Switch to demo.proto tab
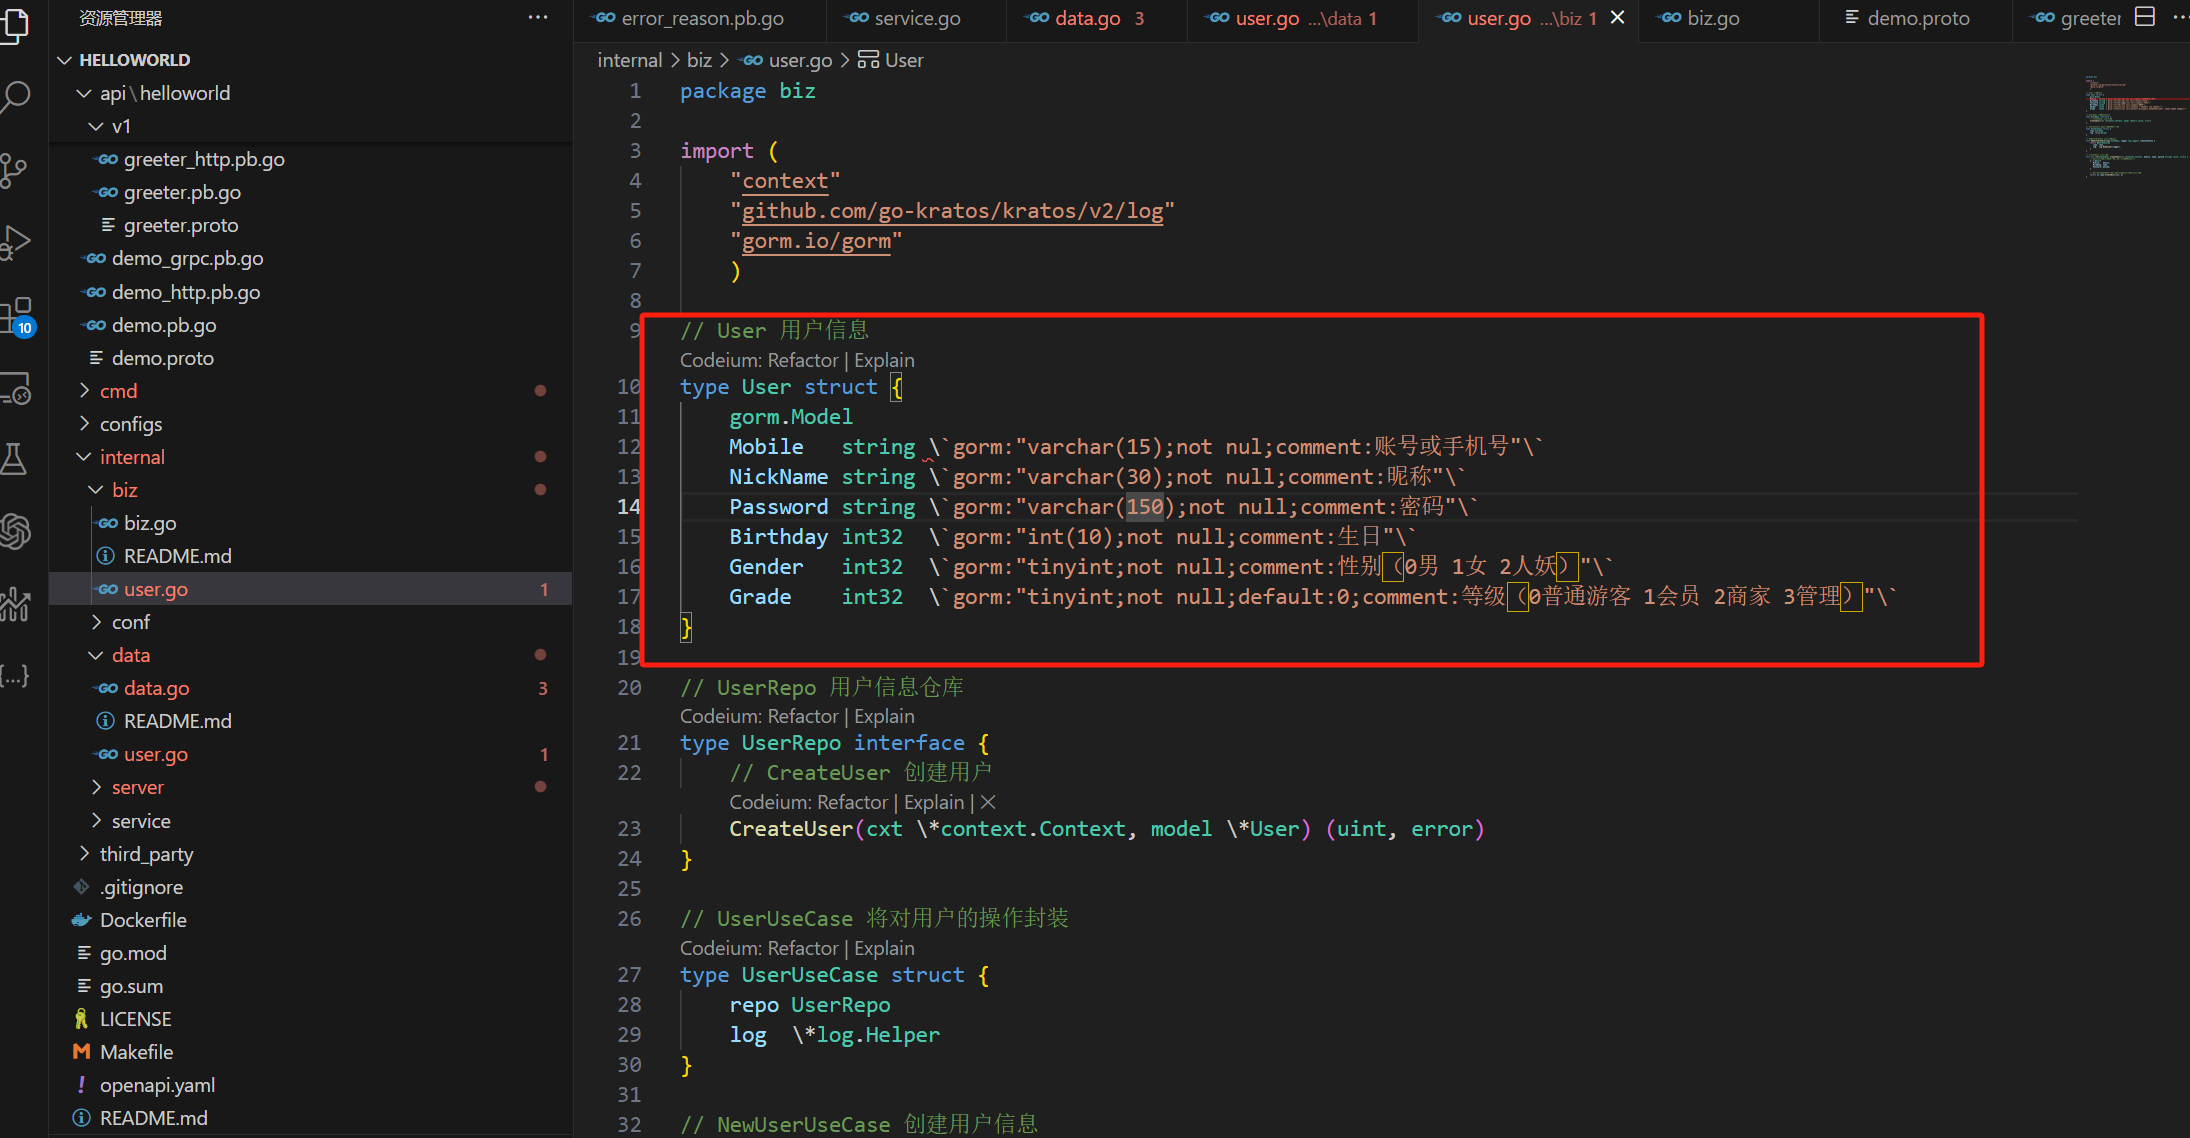 pos(1915,19)
